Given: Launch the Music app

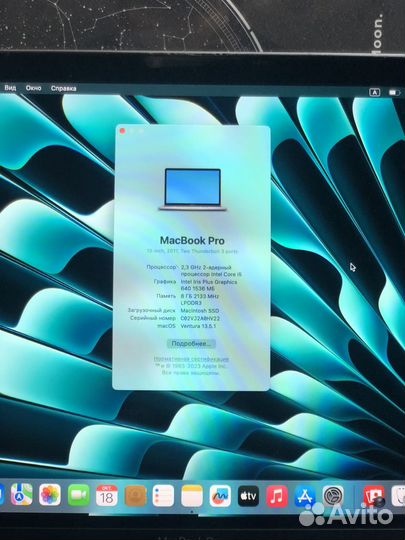Looking at the screenshot, I should point(277,496).
